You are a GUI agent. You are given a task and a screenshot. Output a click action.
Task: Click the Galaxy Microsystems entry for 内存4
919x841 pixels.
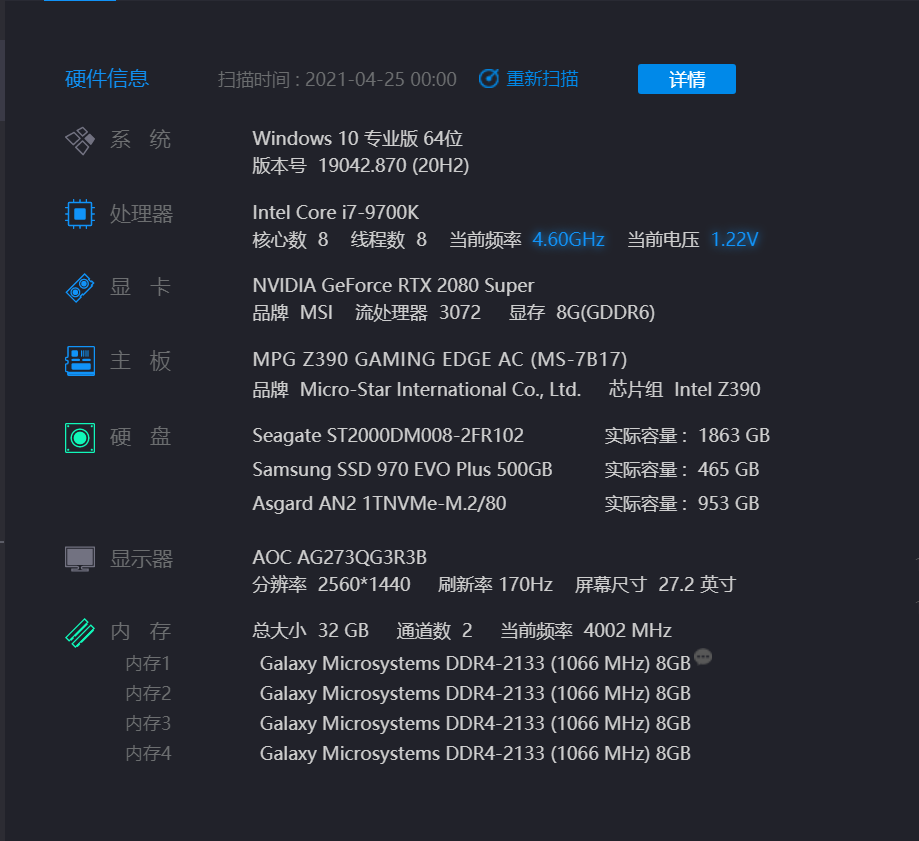[x=475, y=754]
